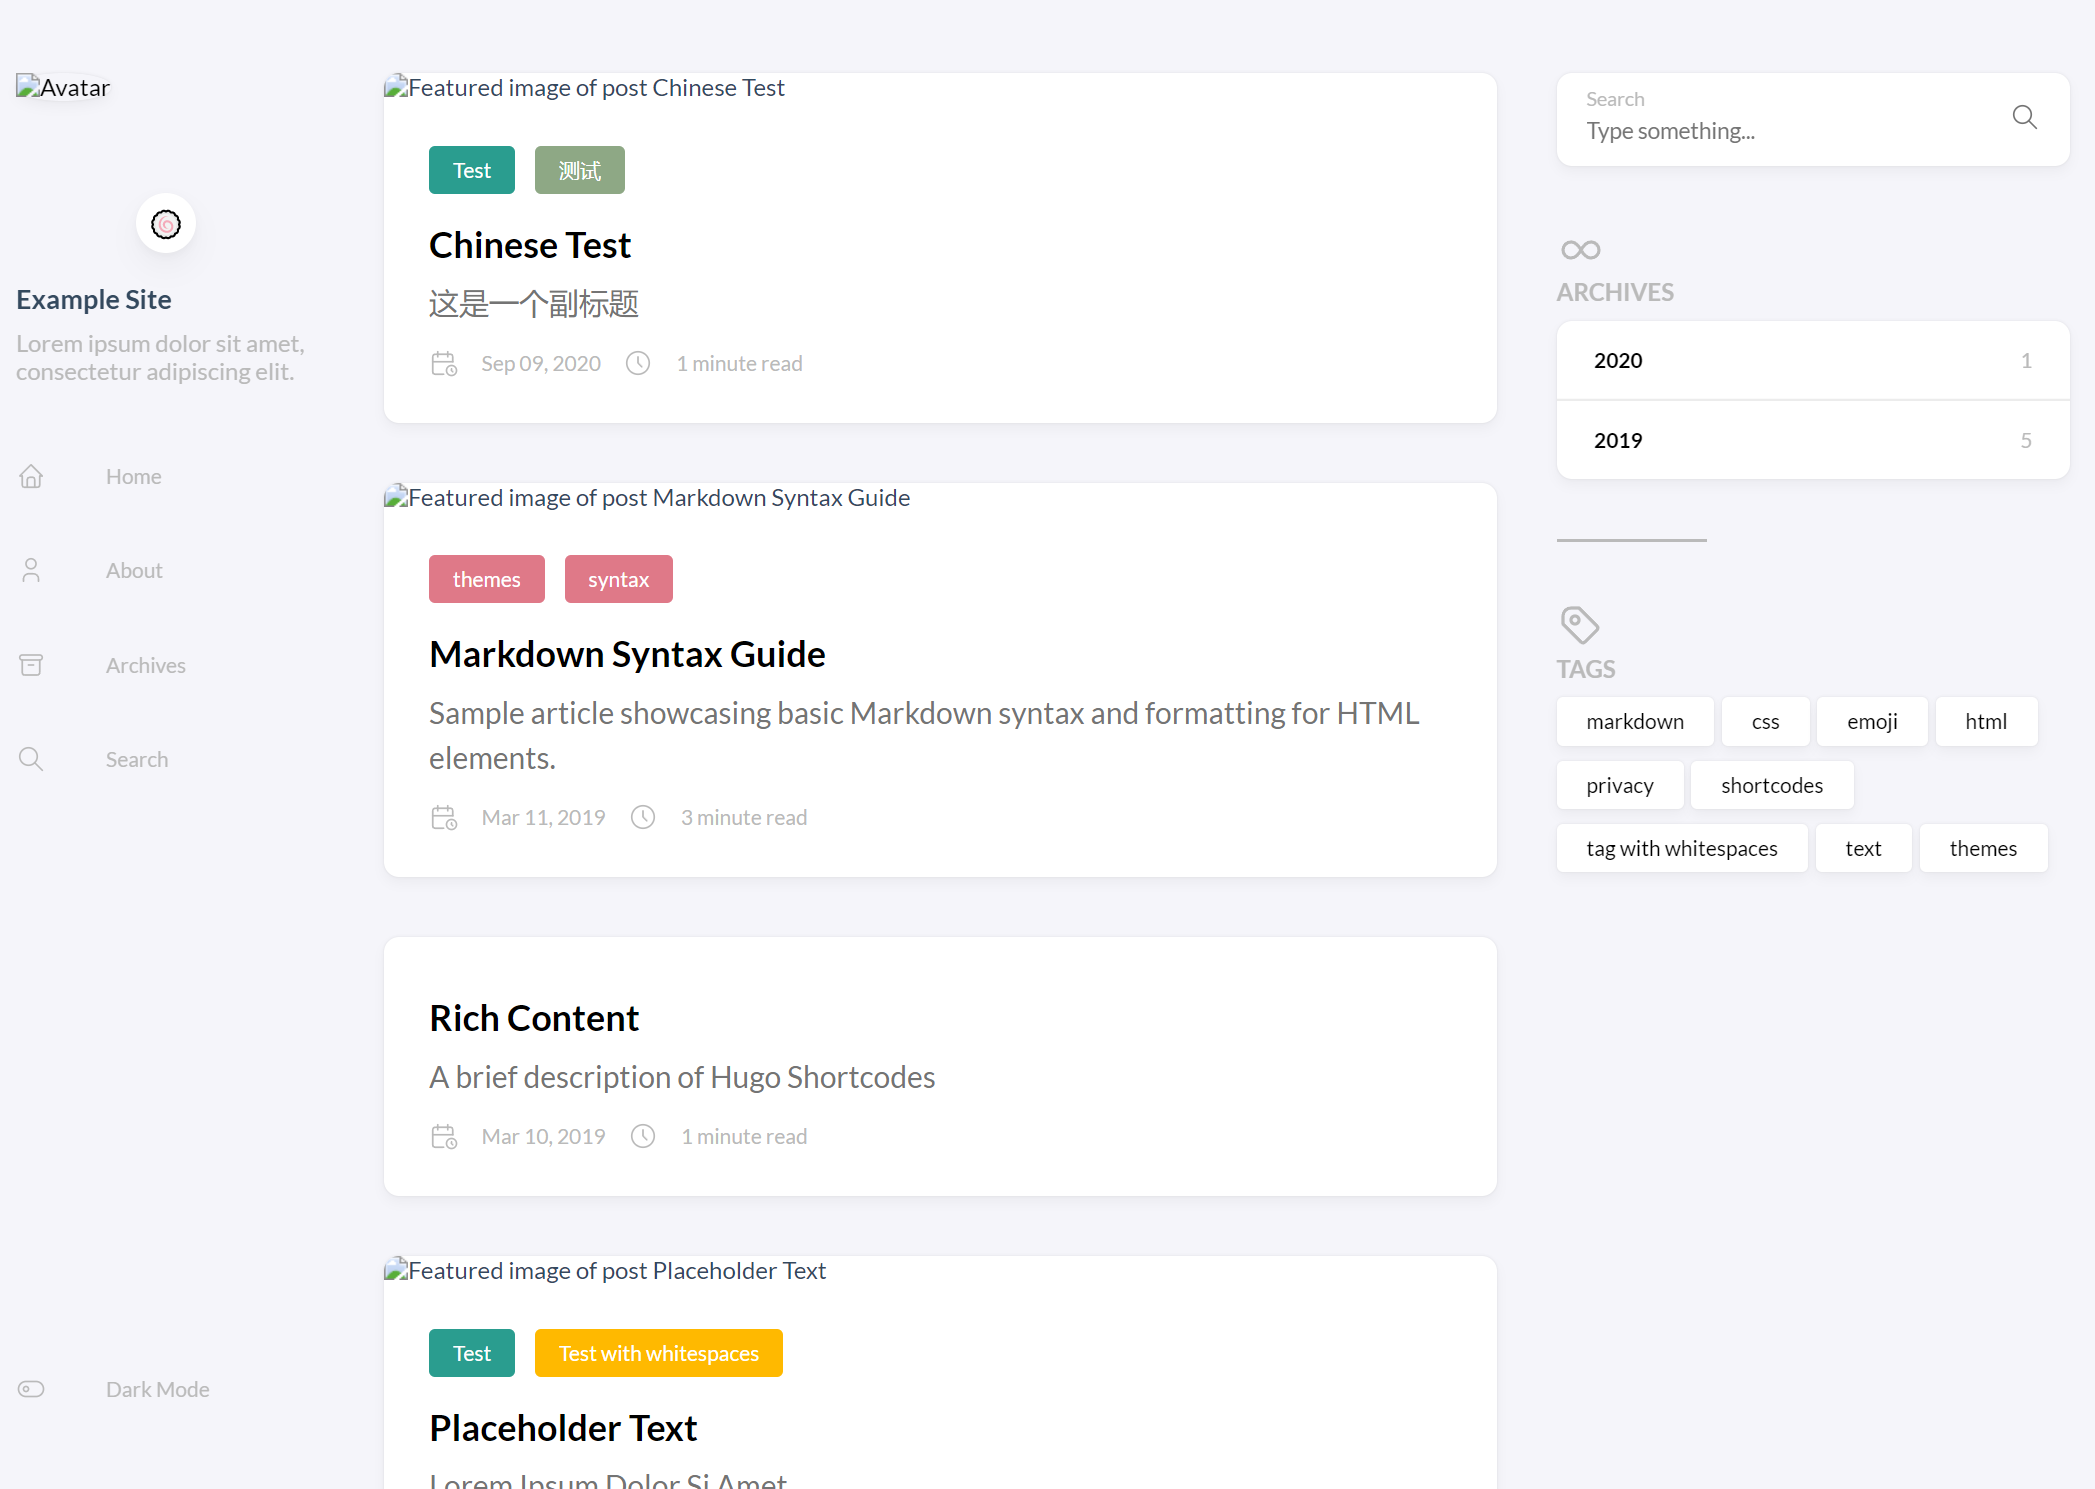Viewport: 2095px width, 1489px height.
Task: Click the sidebar Search magnifier icon
Action: pos(31,760)
